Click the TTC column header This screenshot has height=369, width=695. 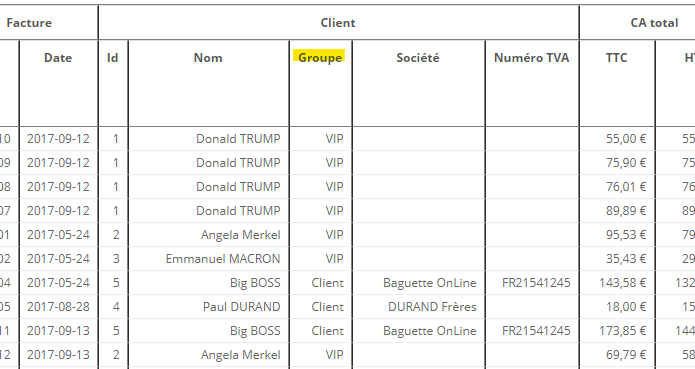617,58
